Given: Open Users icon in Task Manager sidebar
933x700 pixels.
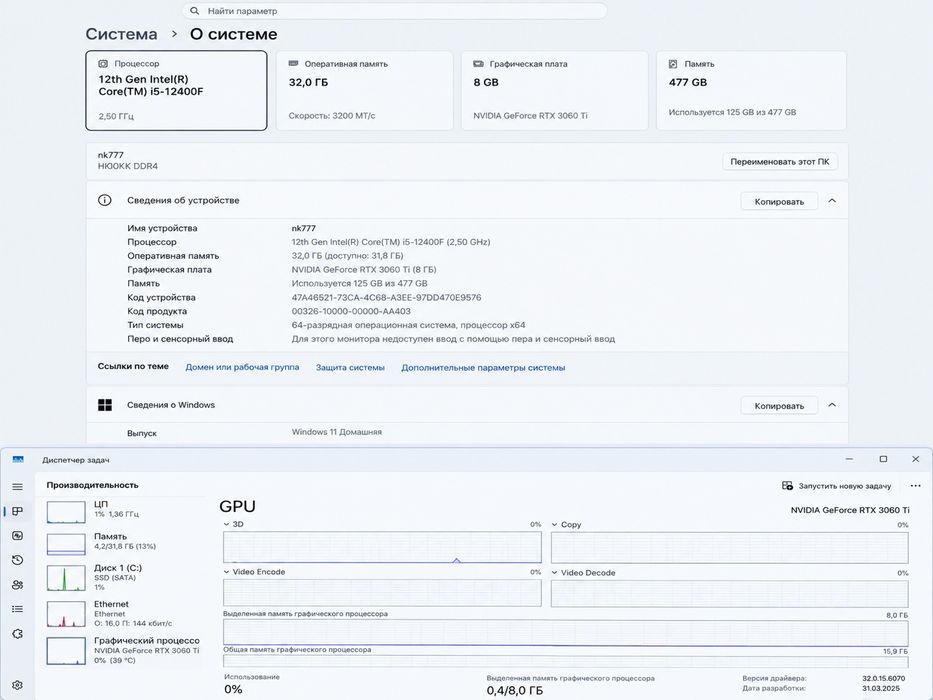Looking at the screenshot, I should click(17, 585).
